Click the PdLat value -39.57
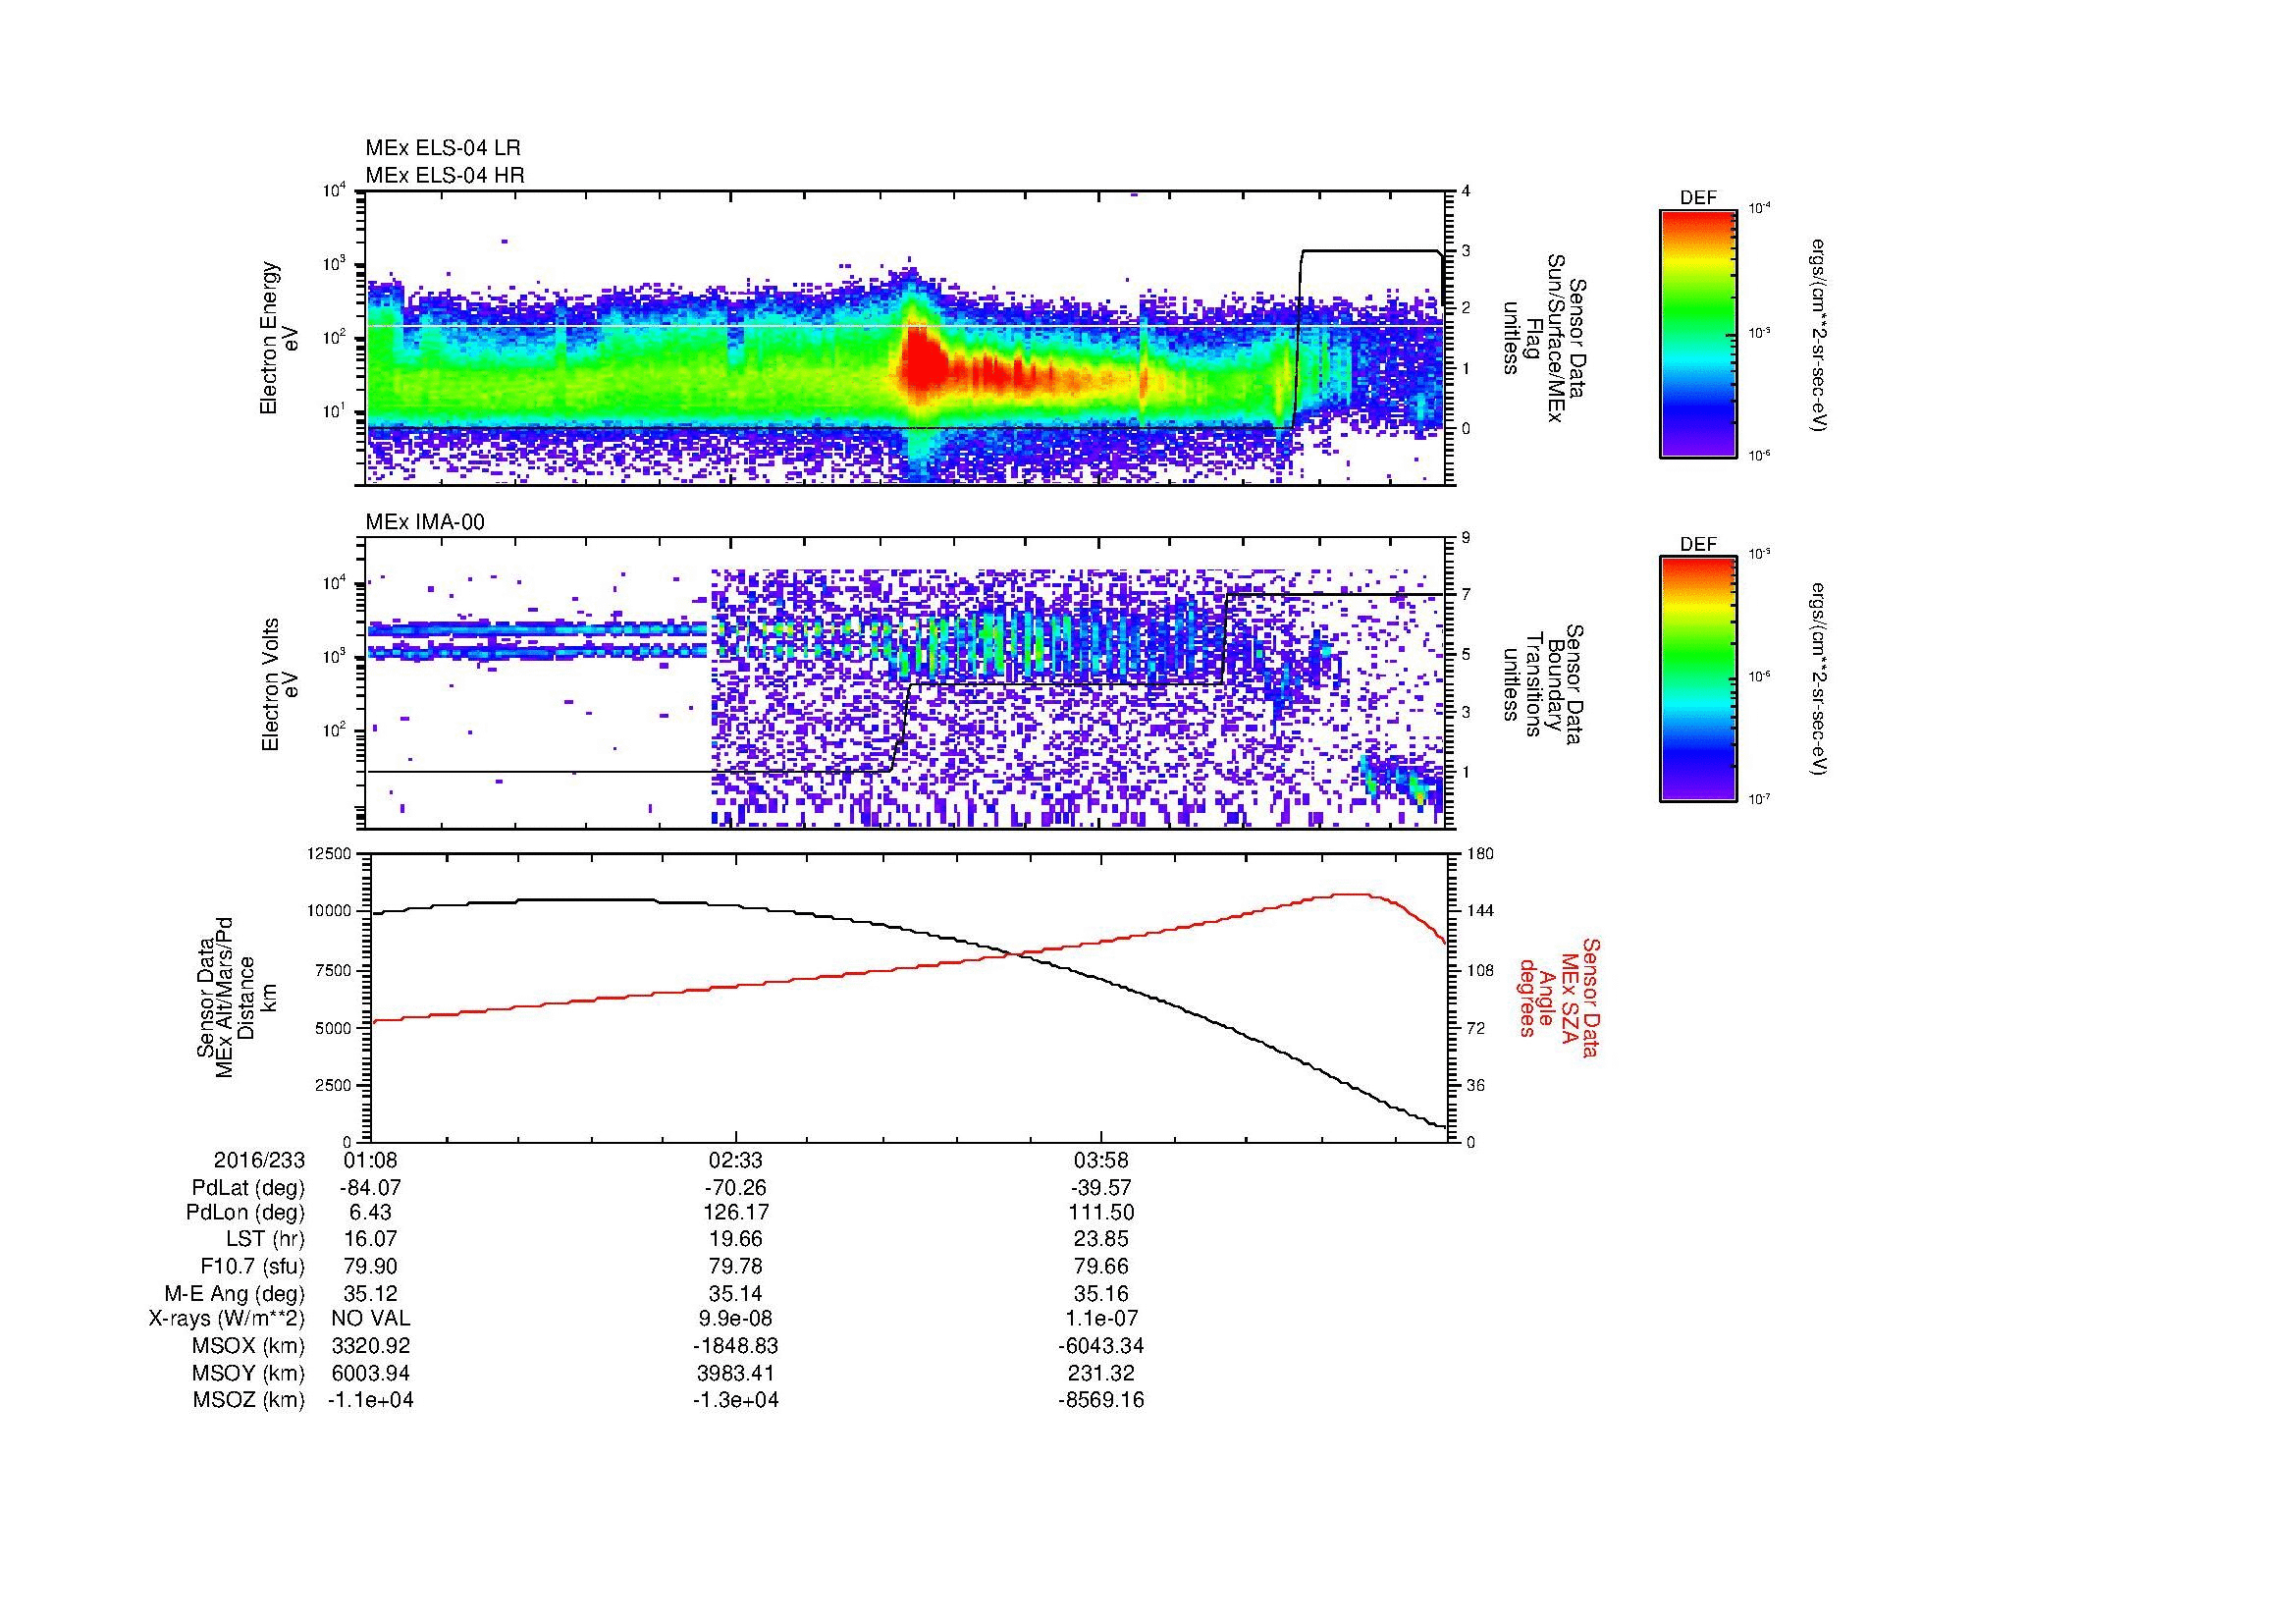2296x1623 pixels. (1101, 1188)
